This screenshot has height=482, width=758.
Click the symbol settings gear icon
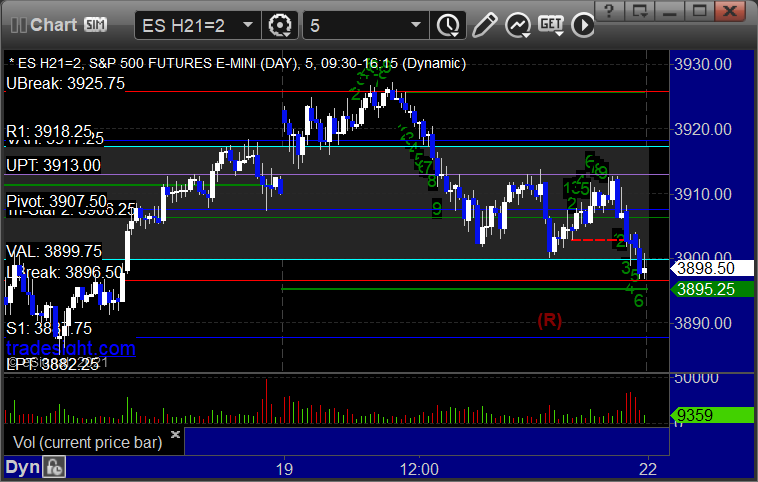[x=280, y=25]
